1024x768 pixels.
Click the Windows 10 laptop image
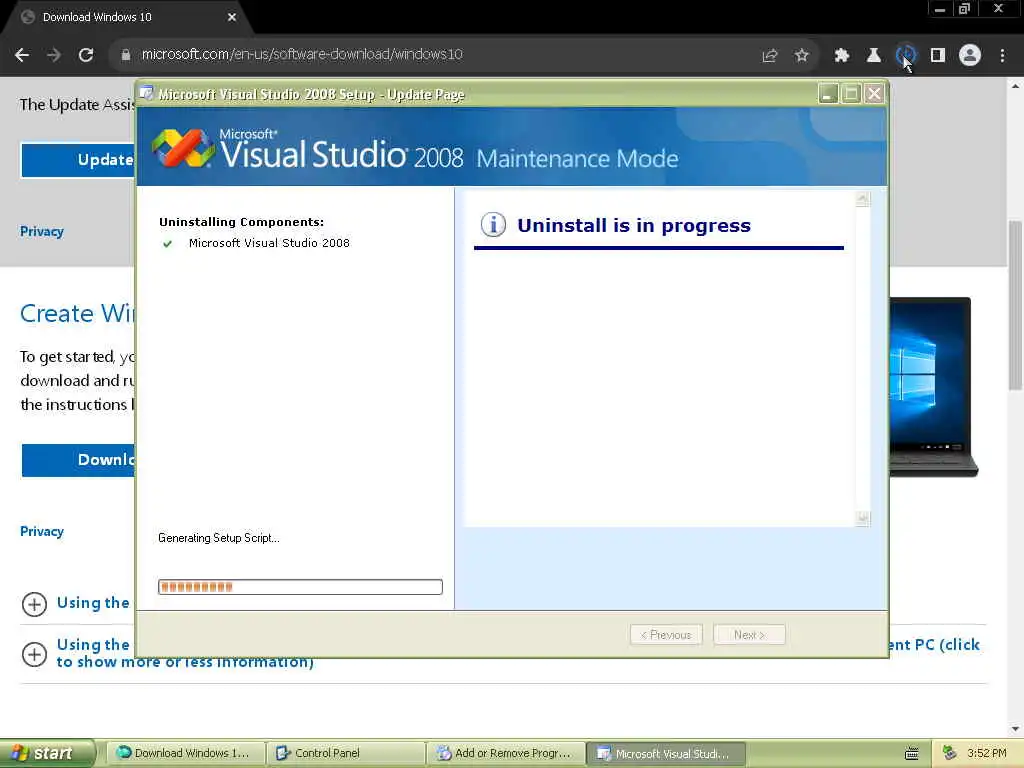[x=933, y=387]
